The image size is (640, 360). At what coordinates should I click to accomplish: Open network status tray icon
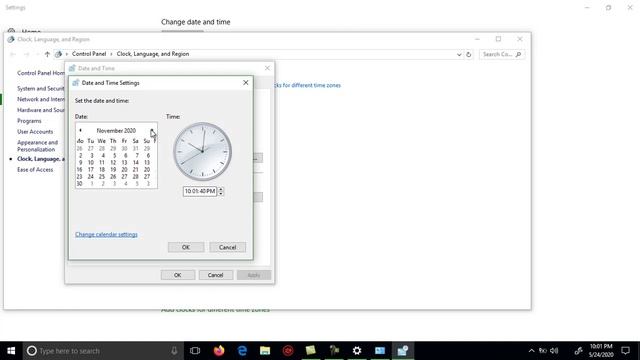pos(542,351)
